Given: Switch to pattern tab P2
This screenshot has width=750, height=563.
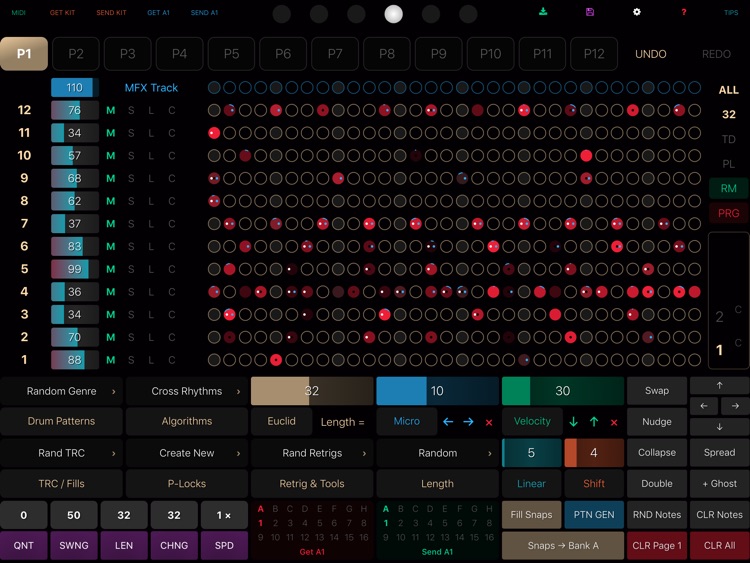Looking at the screenshot, I should [x=76, y=54].
